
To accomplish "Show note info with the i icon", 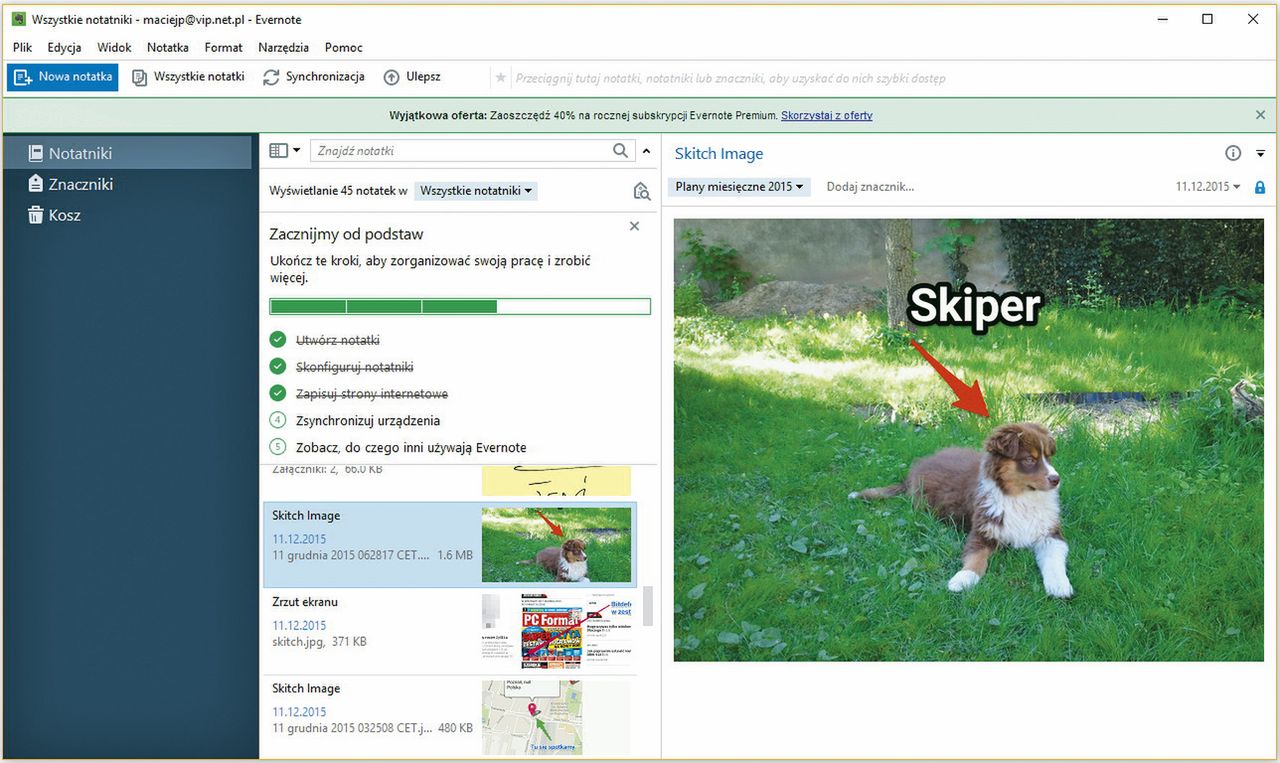I will pyautogui.click(x=1233, y=154).
